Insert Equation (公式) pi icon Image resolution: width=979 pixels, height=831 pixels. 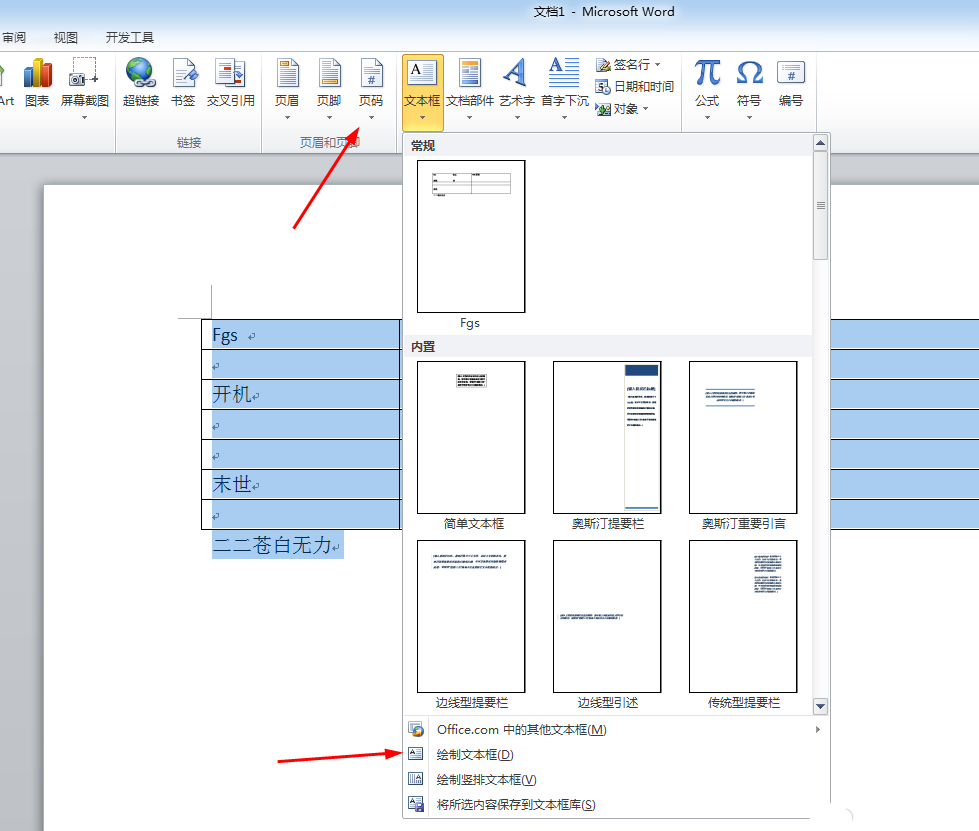click(x=707, y=74)
